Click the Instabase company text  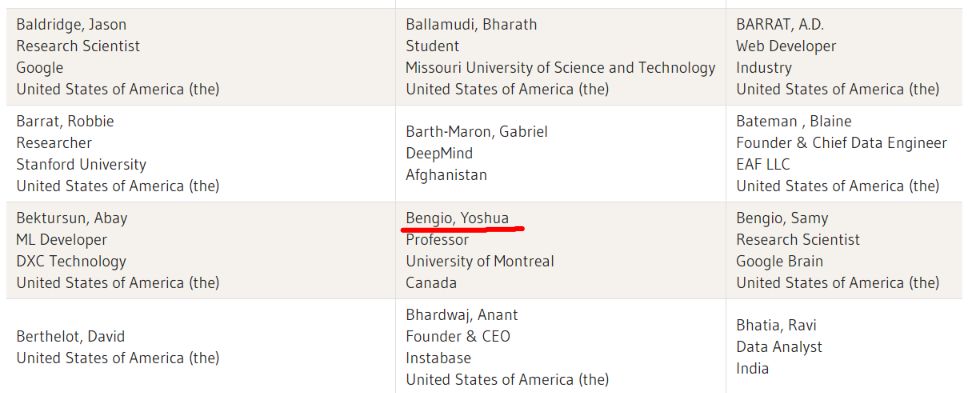[438, 358]
